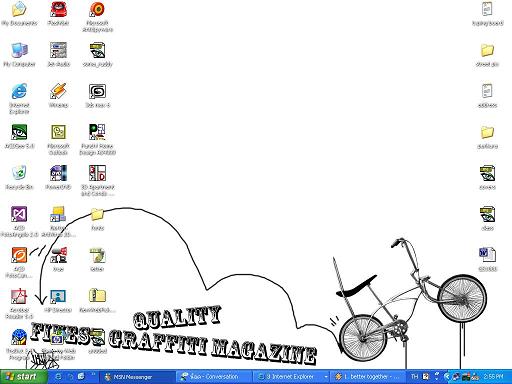This screenshot has width=512, height=384.
Task: Select the My Computer desktop icon
Action: [19, 55]
